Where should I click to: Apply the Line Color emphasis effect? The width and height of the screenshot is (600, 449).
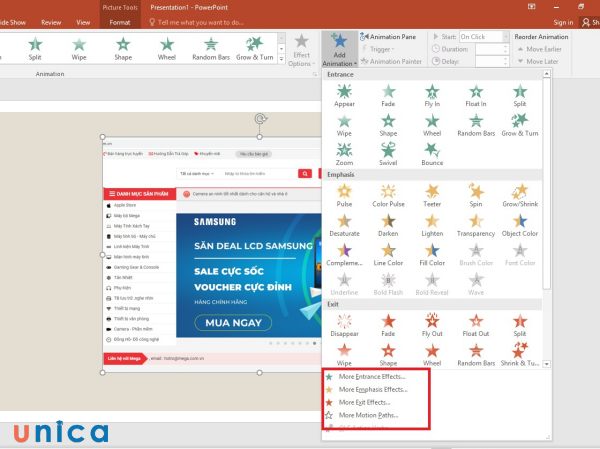pos(388,255)
